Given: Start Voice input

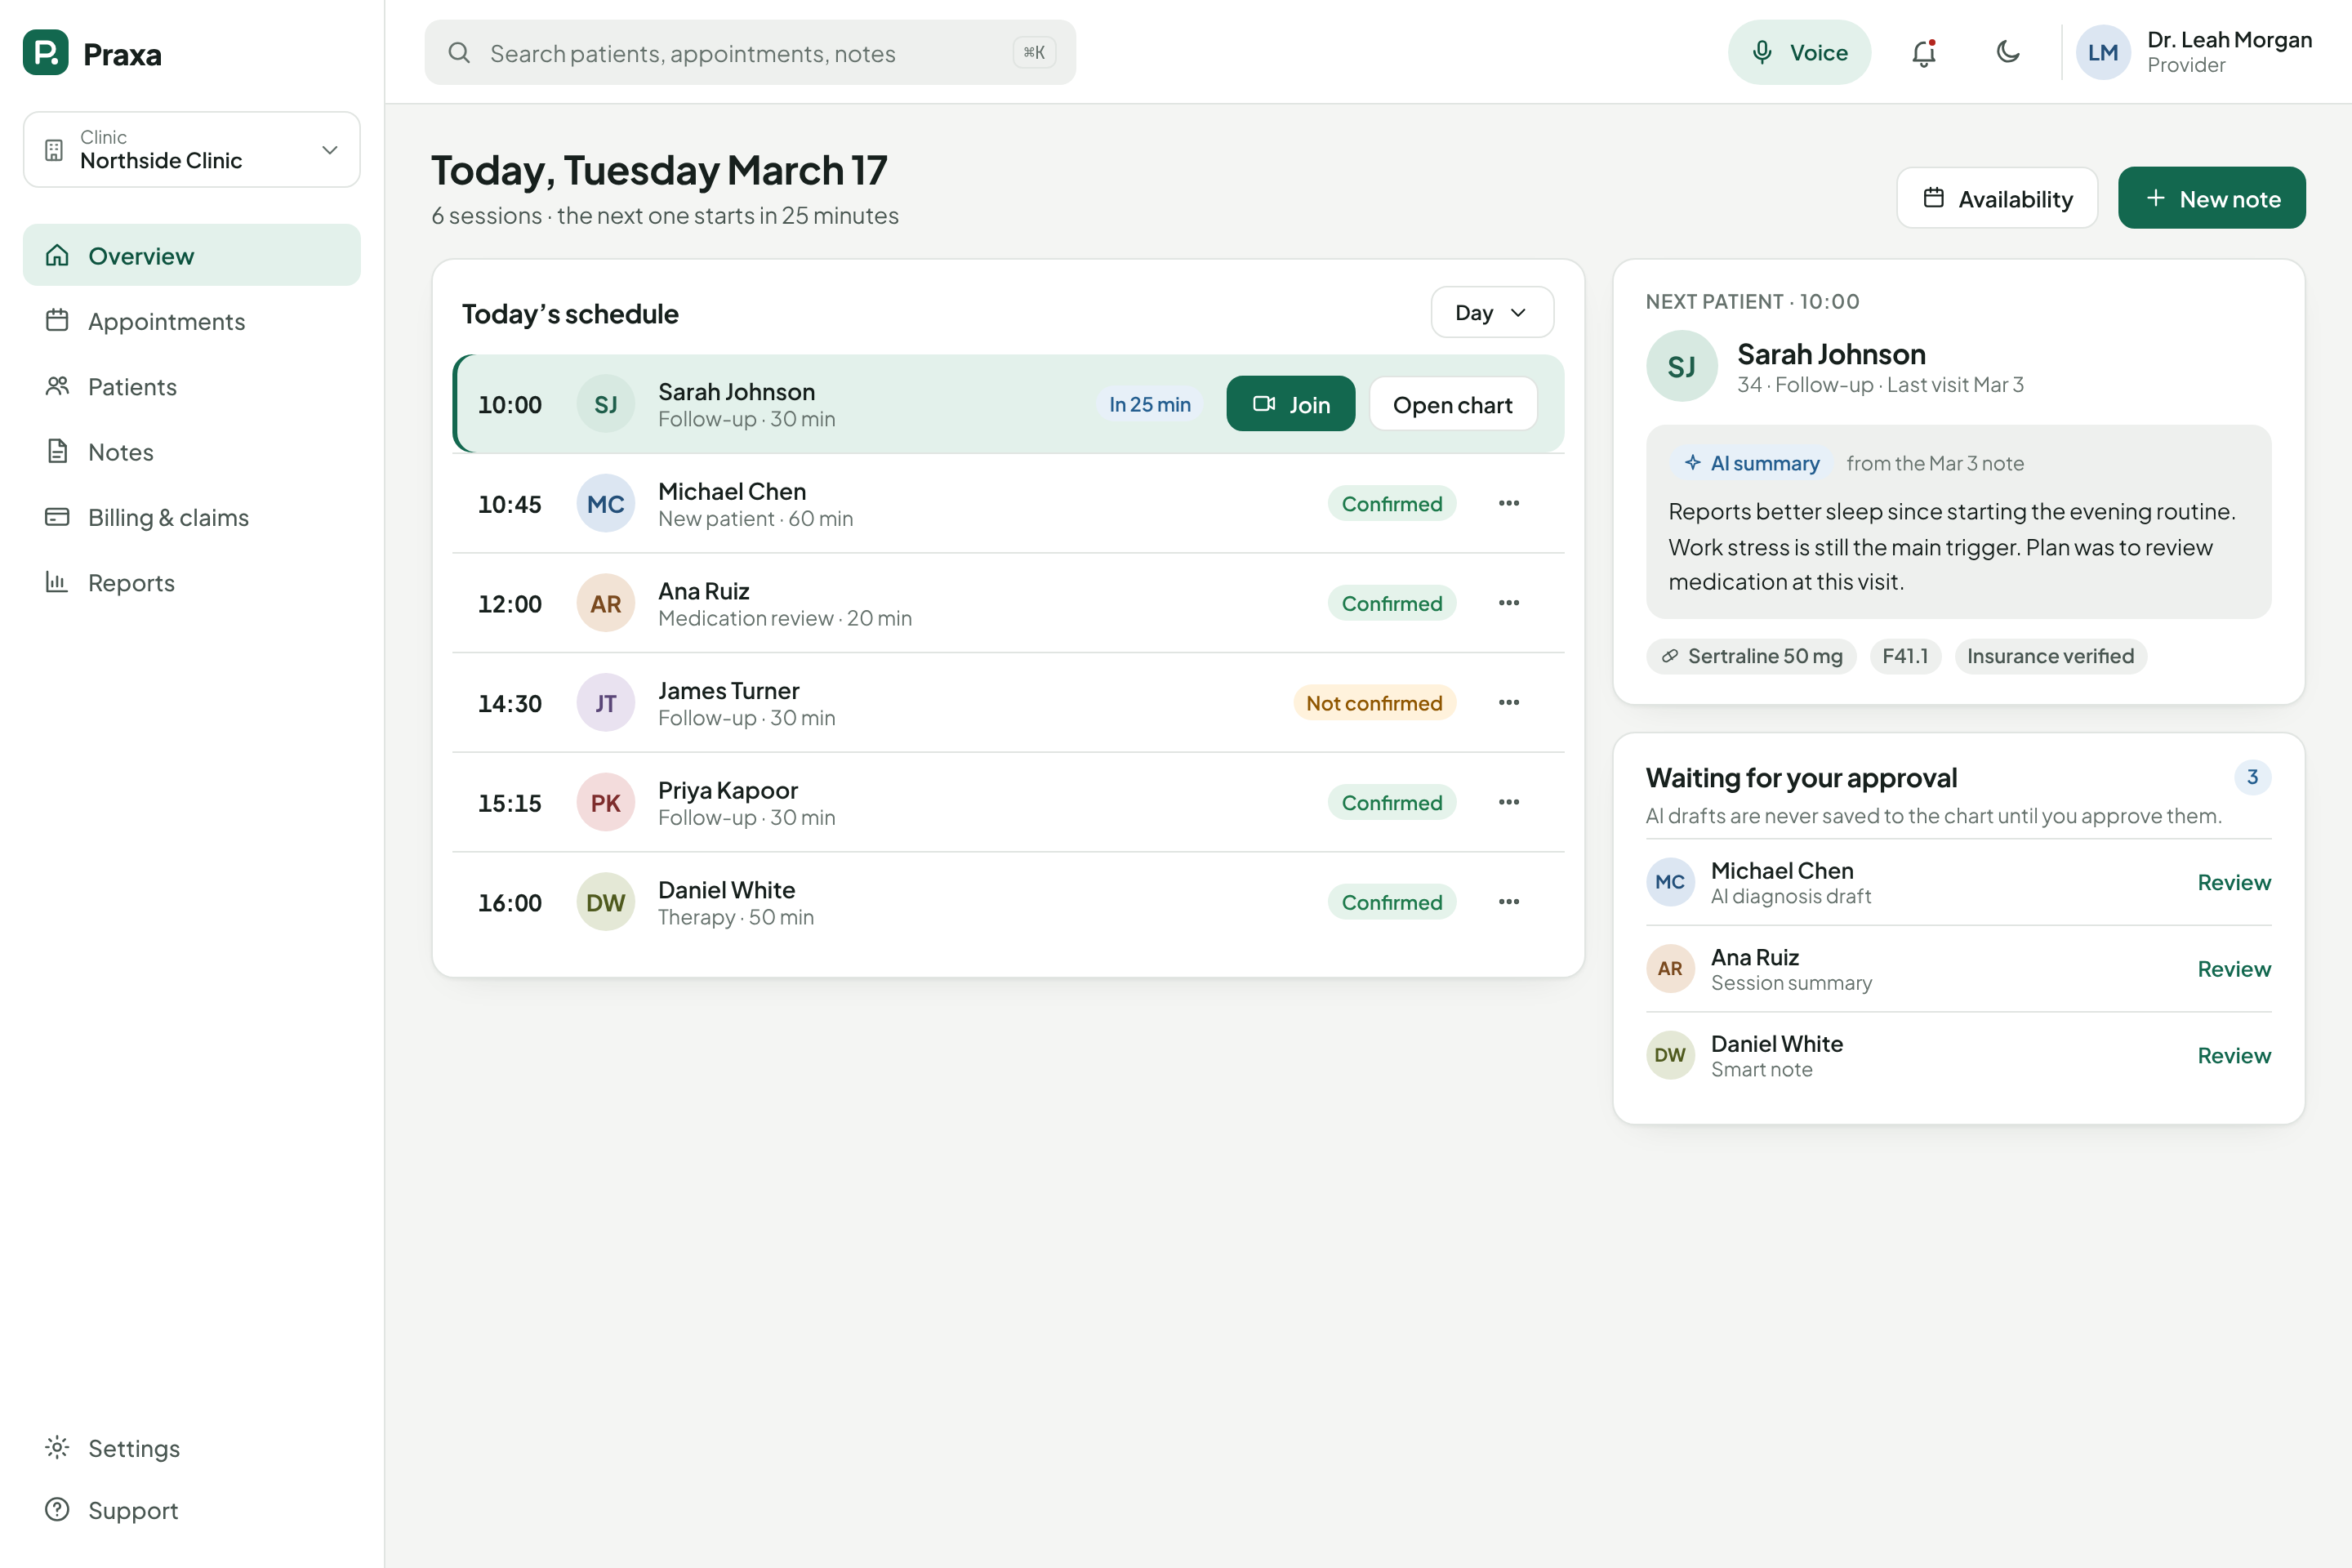Looking at the screenshot, I should (1799, 52).
